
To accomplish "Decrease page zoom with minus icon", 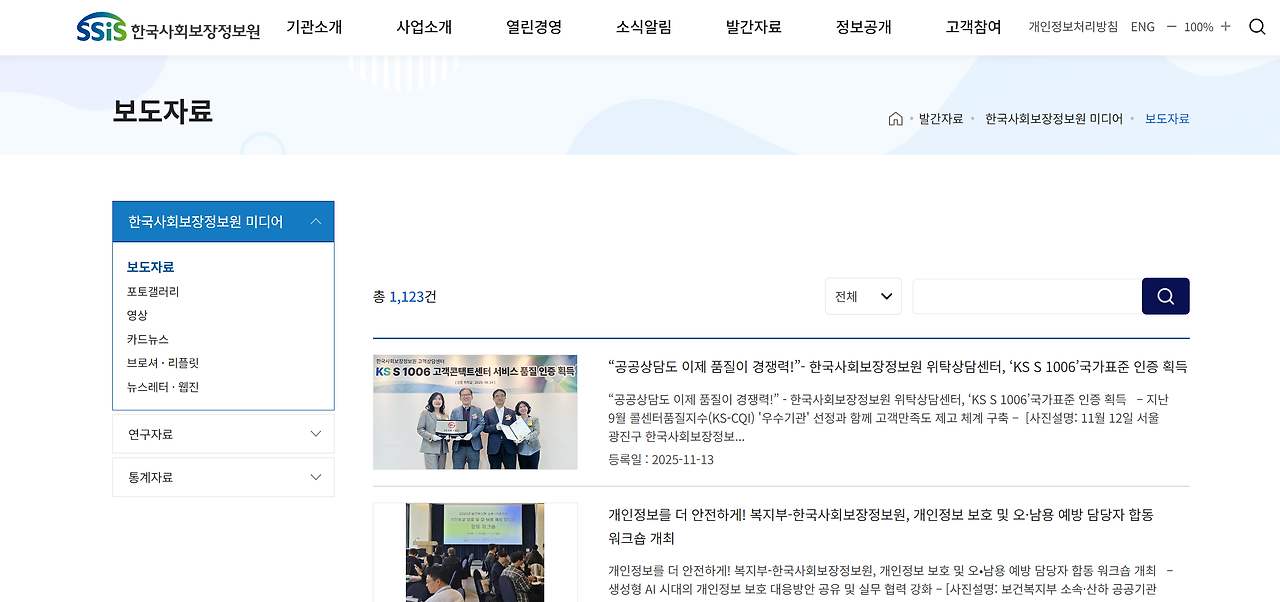I will [1171, 27].
